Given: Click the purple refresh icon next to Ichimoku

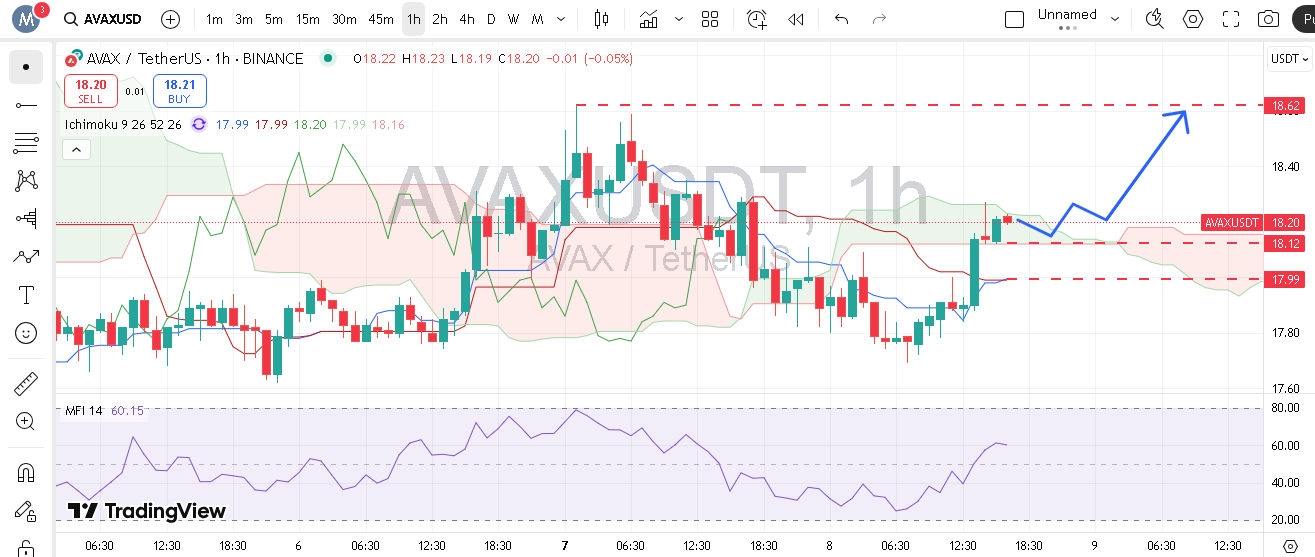Looking at the screenshot, I should (199, 124).
